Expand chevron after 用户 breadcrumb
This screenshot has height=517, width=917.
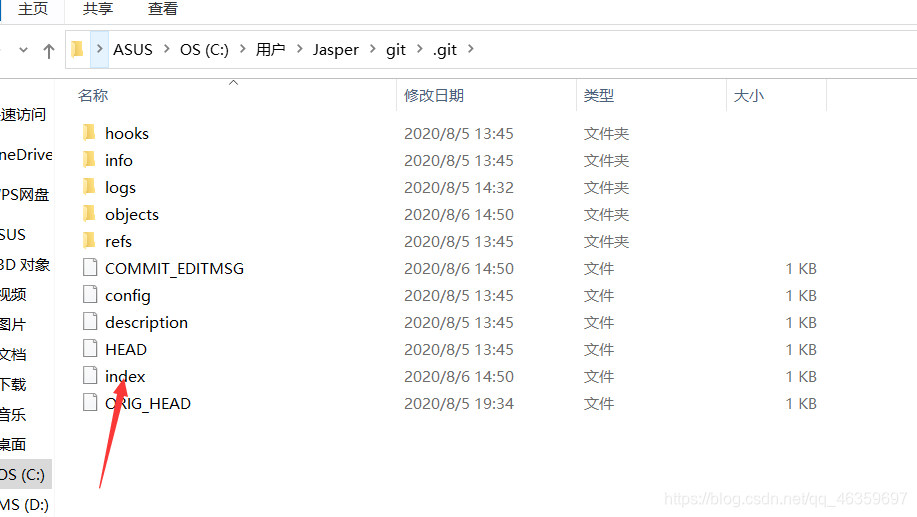coord(299,49)
